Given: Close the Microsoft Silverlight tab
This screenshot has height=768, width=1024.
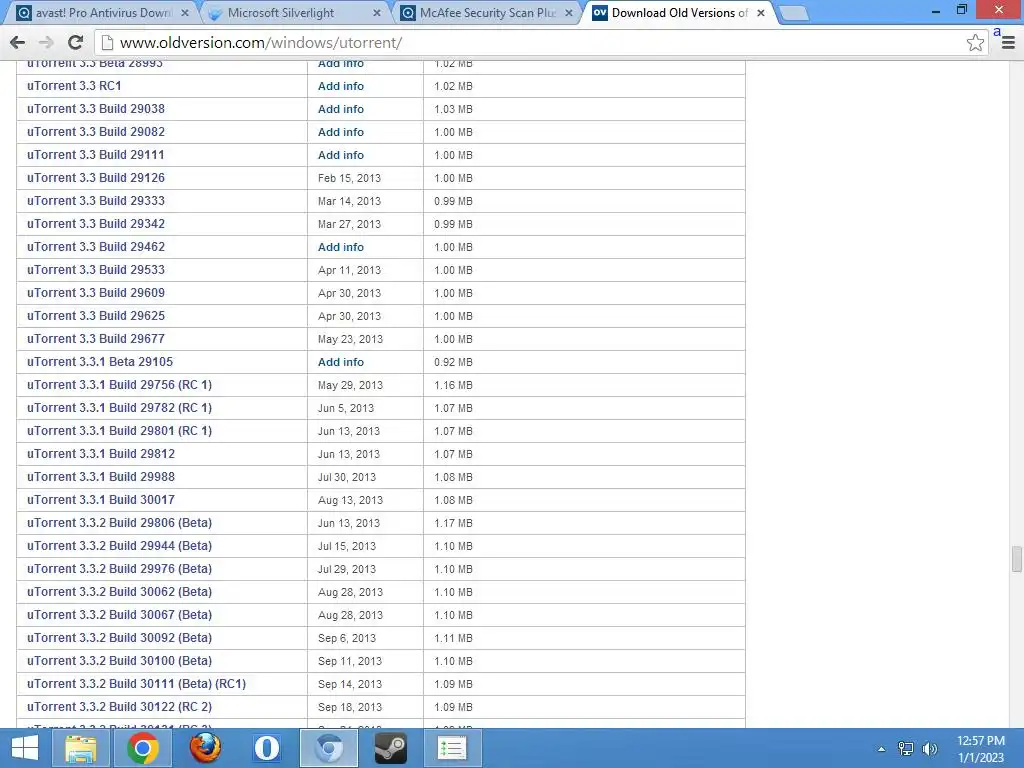Looking at the screenshot, I should [377, 12].
